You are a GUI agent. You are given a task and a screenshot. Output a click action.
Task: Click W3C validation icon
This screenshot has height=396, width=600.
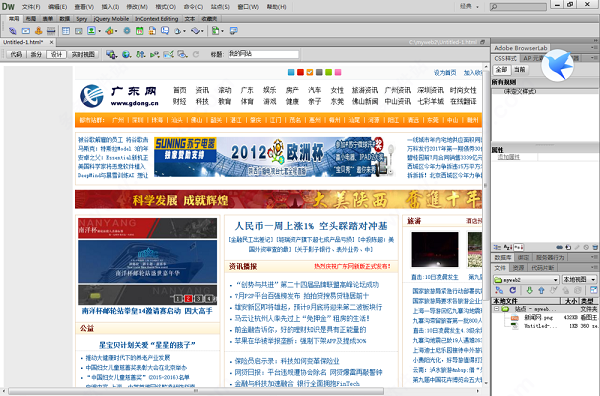tap(154, 54)
